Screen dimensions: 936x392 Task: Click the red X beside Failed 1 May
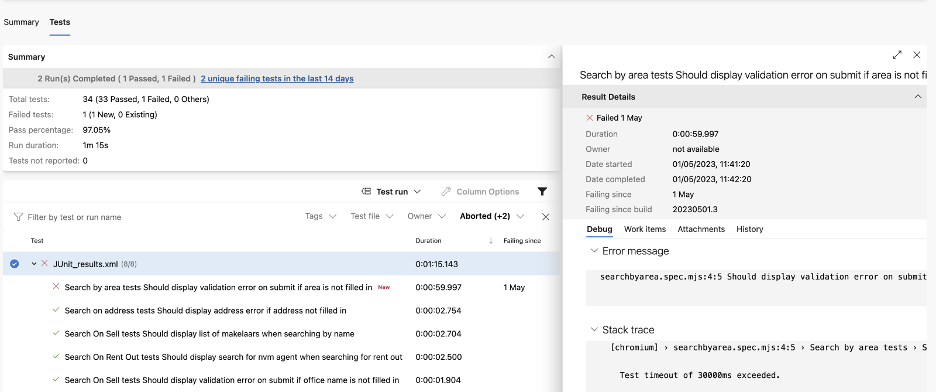click(590, 118)
